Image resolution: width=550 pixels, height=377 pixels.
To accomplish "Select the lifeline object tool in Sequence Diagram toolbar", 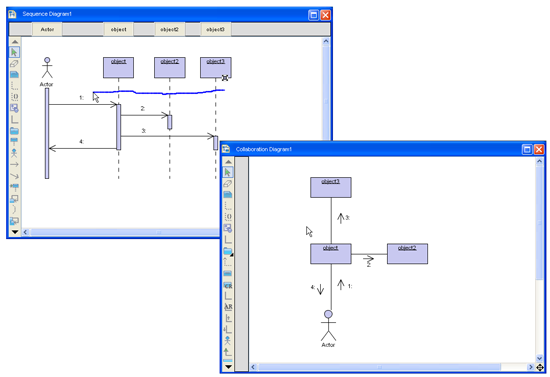I will click(14, 142).
